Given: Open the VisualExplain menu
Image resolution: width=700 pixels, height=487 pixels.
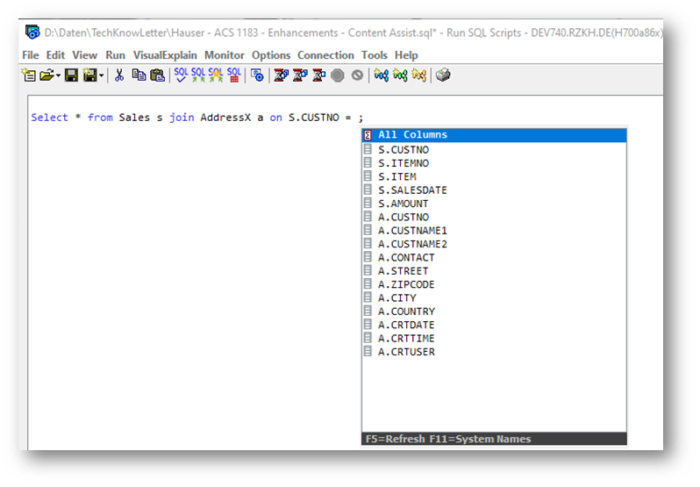Looking at the screenshot, I should 165,55.
